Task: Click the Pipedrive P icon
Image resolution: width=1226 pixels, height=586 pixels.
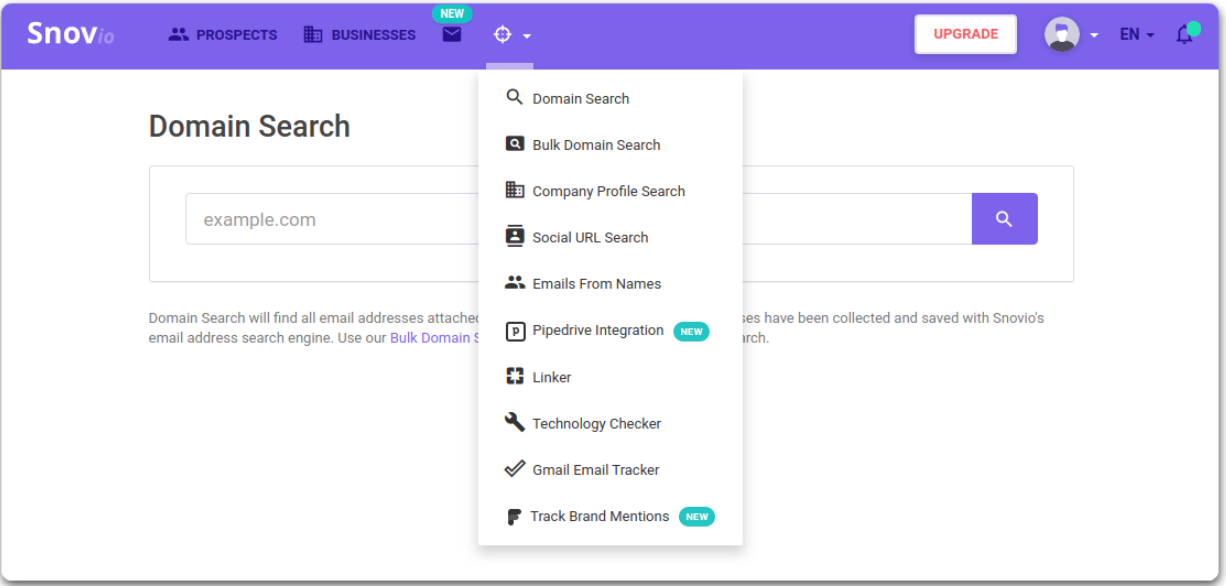Action: [x=515, y=331]
